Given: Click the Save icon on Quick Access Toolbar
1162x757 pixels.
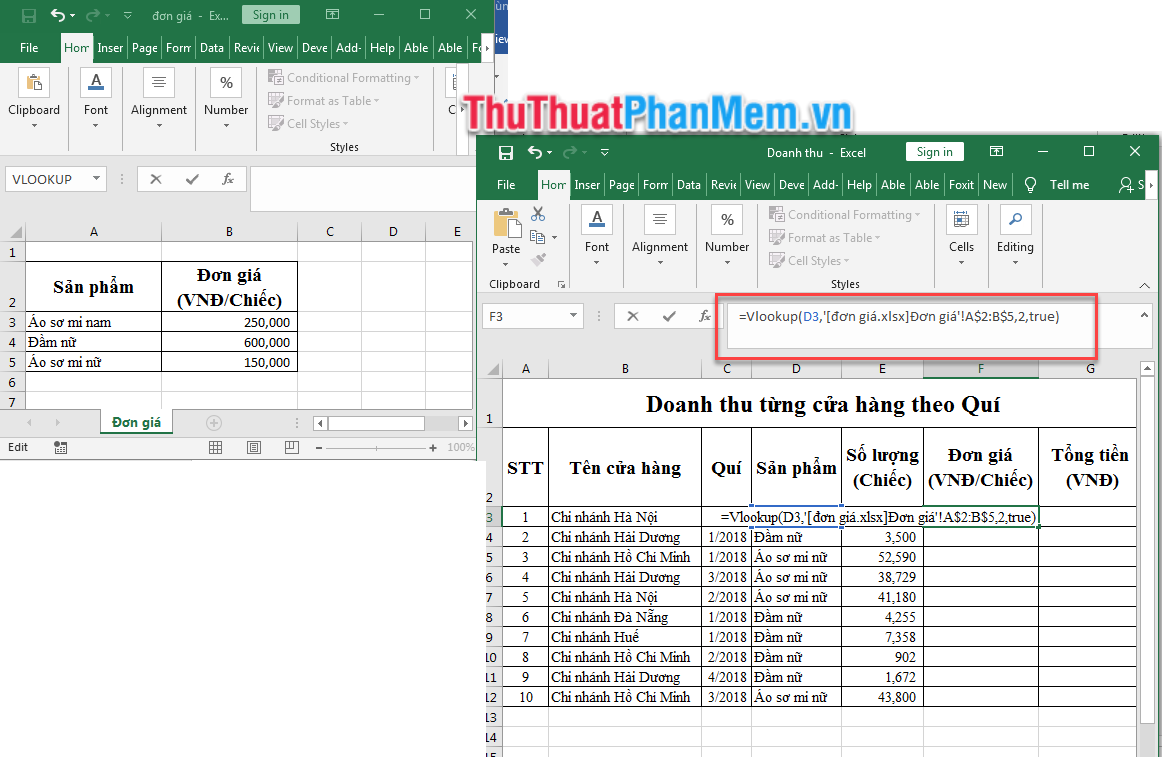Looking at the screenshot, I should point(505,151).
